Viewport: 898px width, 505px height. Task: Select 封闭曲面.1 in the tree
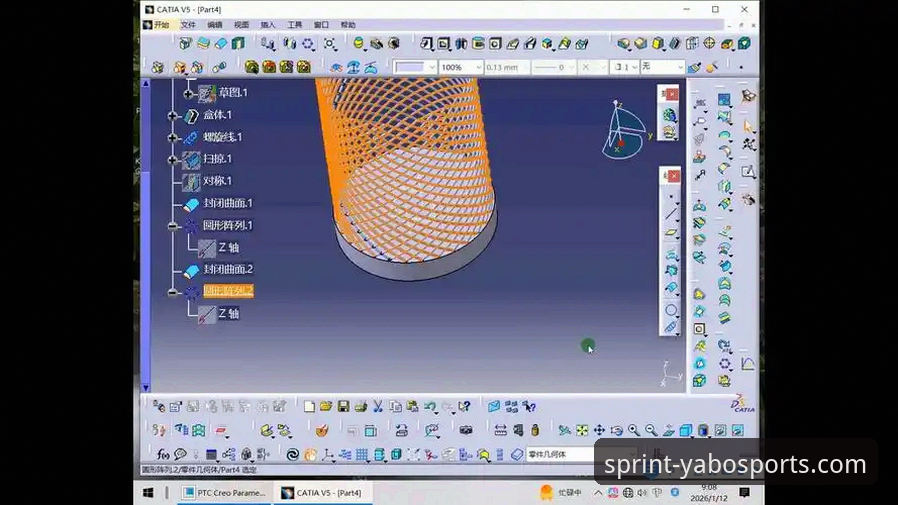coord(227,203)
